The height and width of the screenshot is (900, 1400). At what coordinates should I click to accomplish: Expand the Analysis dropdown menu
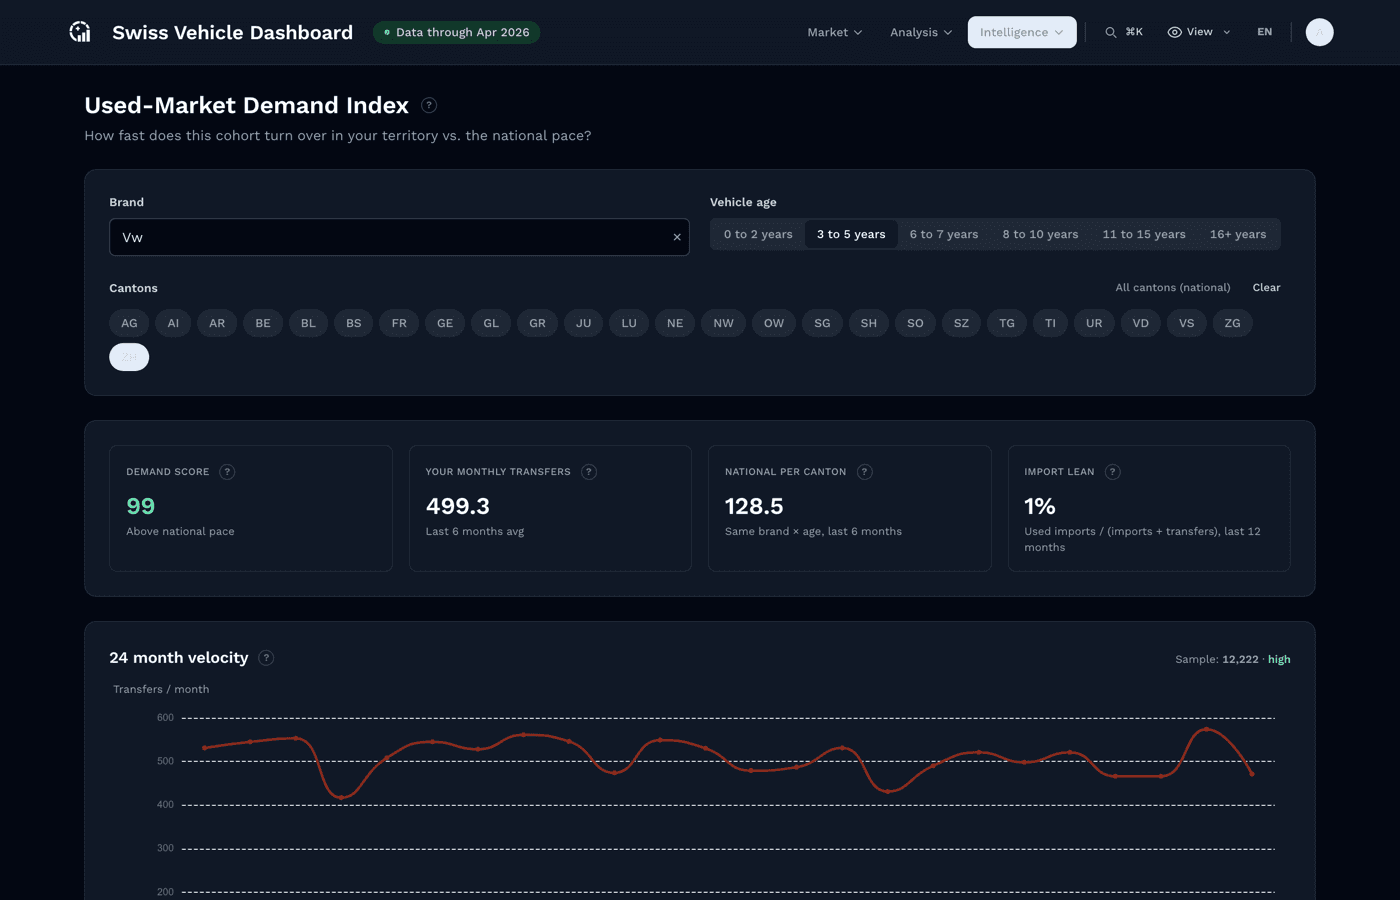click(921, 32)
